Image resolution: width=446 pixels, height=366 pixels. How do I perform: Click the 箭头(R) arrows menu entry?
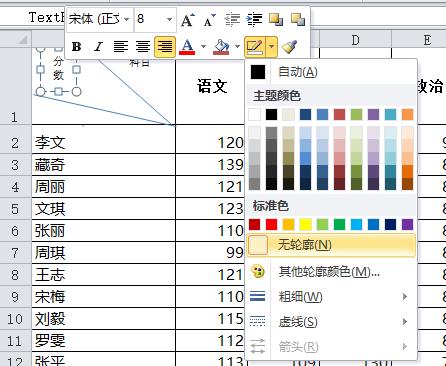(x=332, y=347)
